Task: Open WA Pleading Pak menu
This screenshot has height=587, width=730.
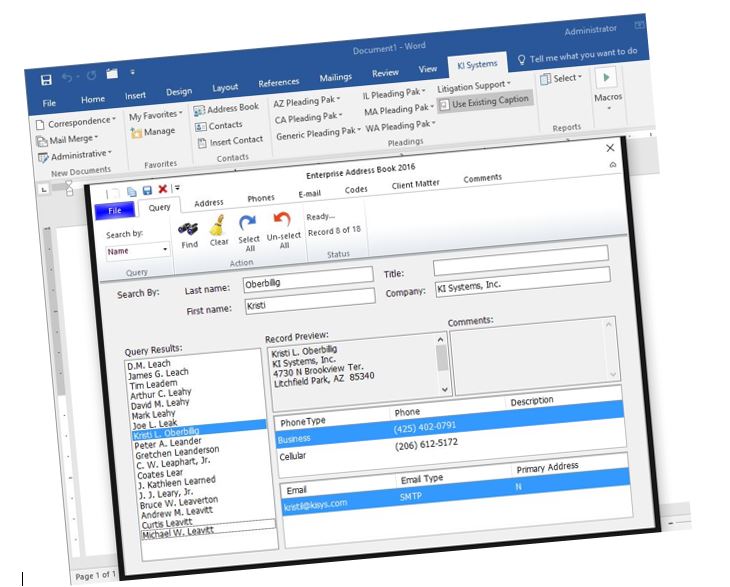Action: pos(400,126)
